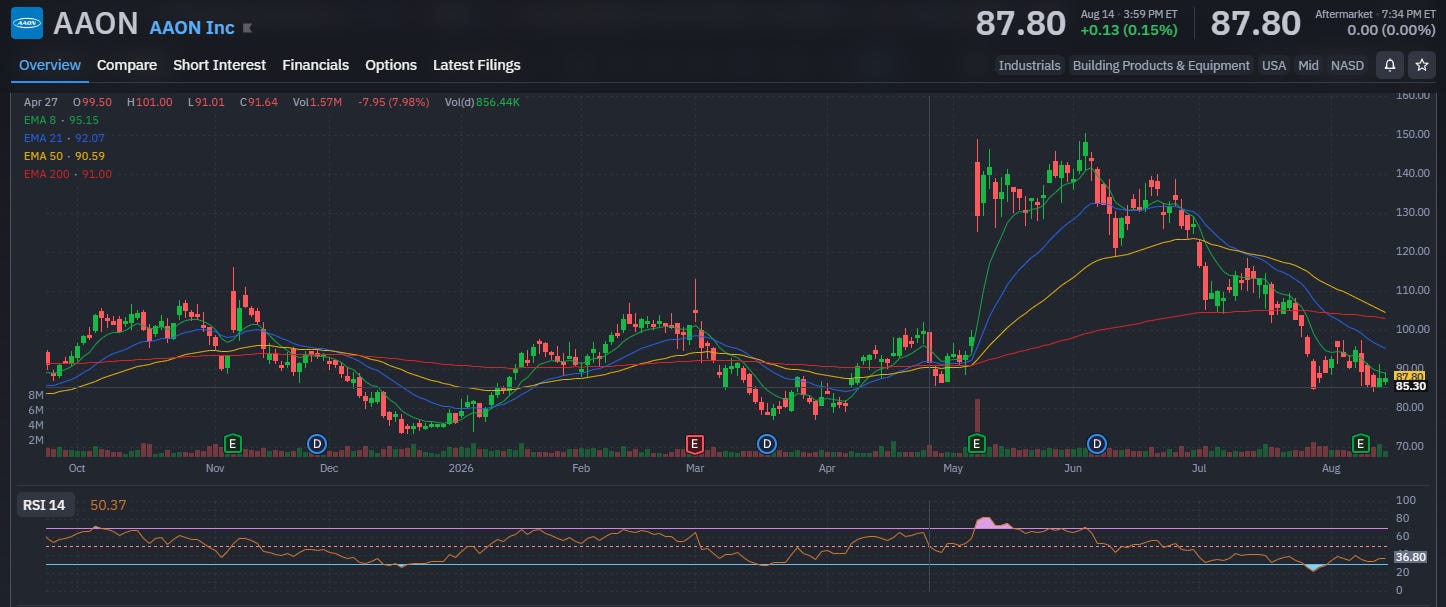Click the Aug 14 · 3:59 PM ET timestamp
This screenshot has height=607, width=1446.
pyautogui.click(x=1129, y=13)
